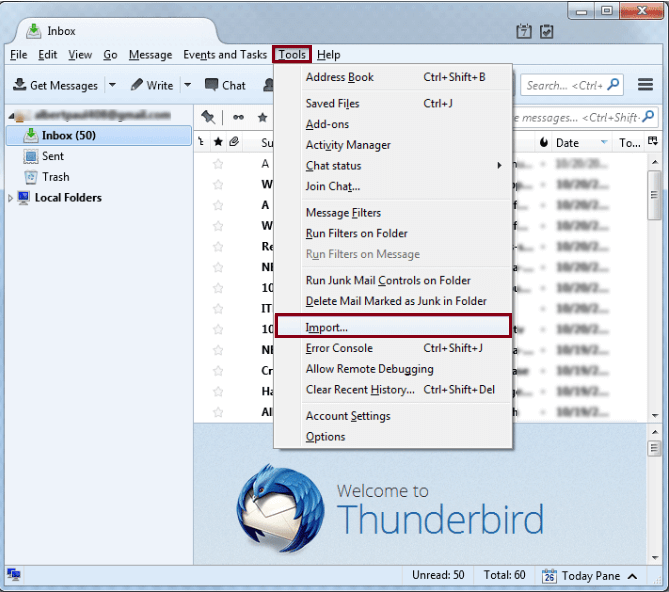Open the Message menu

150,55
